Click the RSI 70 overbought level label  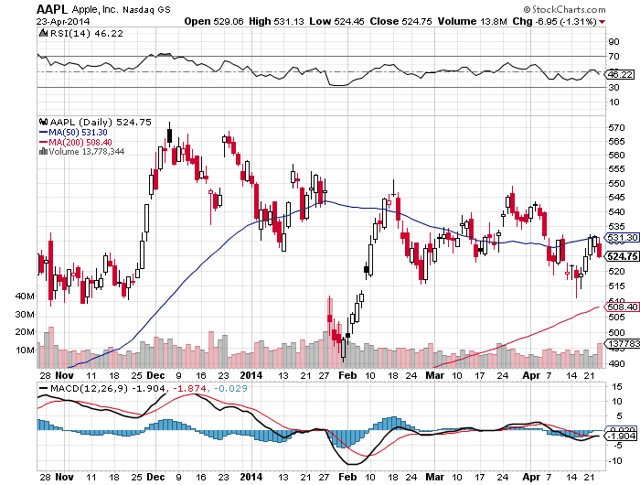coord(614,56)
